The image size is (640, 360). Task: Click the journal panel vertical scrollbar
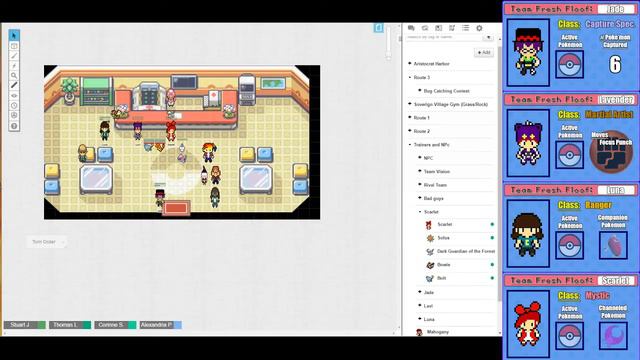pyautogui.click(x=500, y=174)
